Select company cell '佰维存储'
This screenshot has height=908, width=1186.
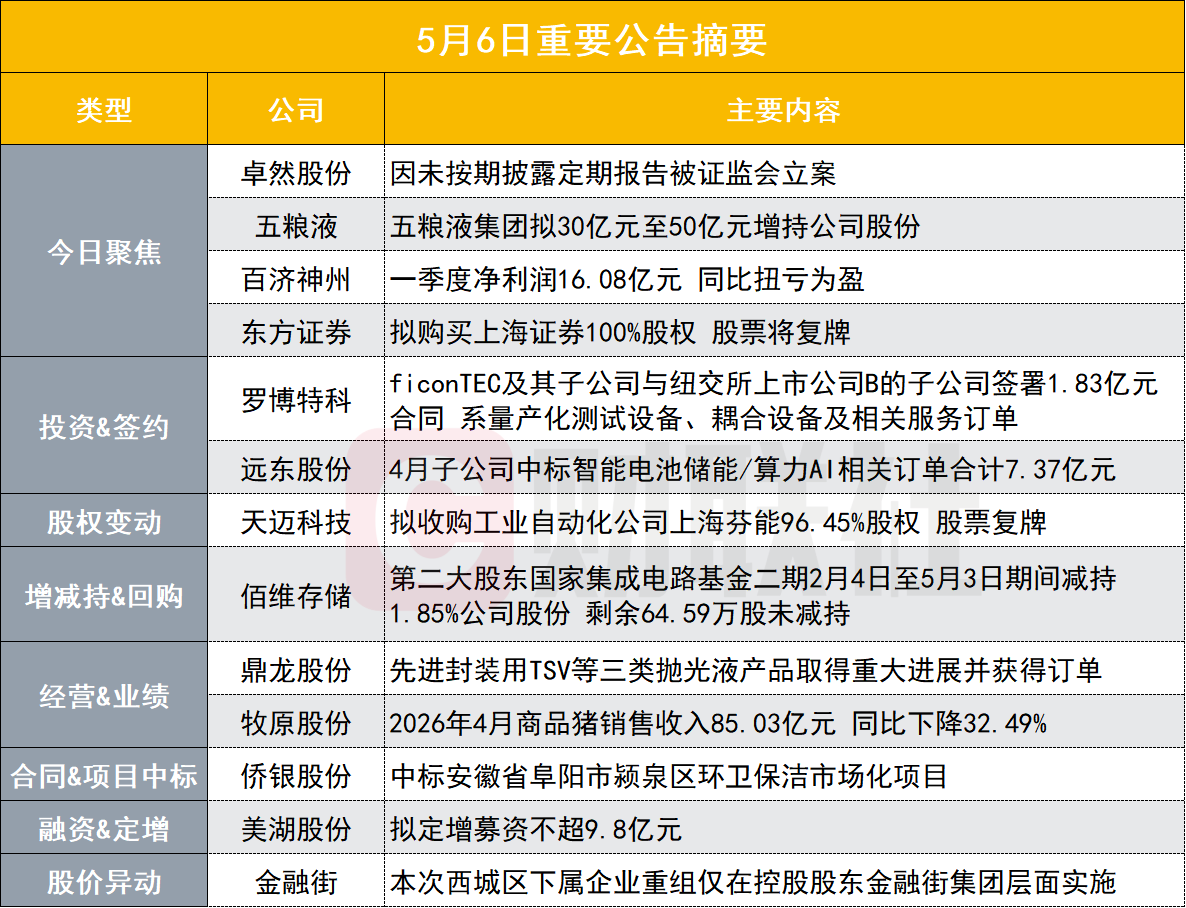pos(296,595)
